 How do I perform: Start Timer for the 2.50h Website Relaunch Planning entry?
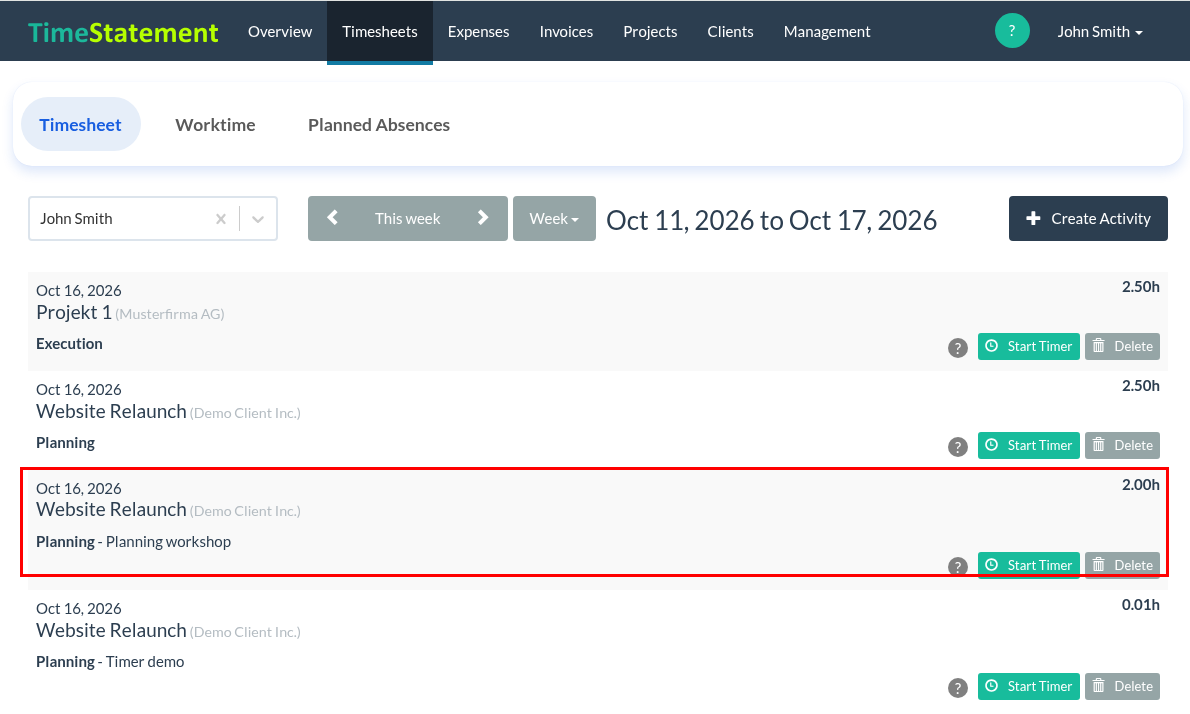(1028, 445)
